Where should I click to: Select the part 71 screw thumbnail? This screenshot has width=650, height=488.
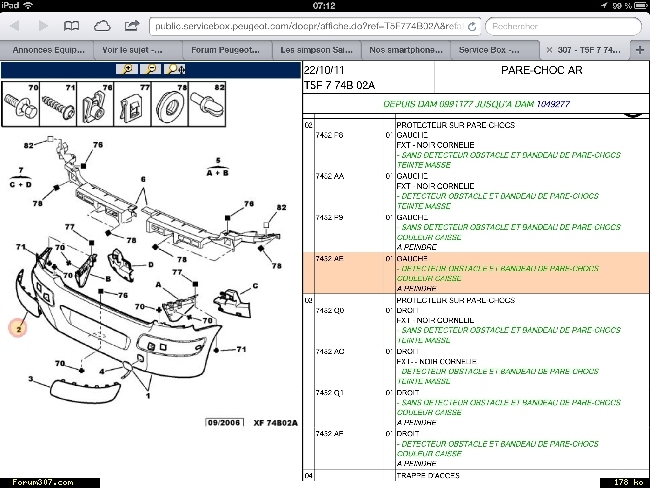(58, 104)
